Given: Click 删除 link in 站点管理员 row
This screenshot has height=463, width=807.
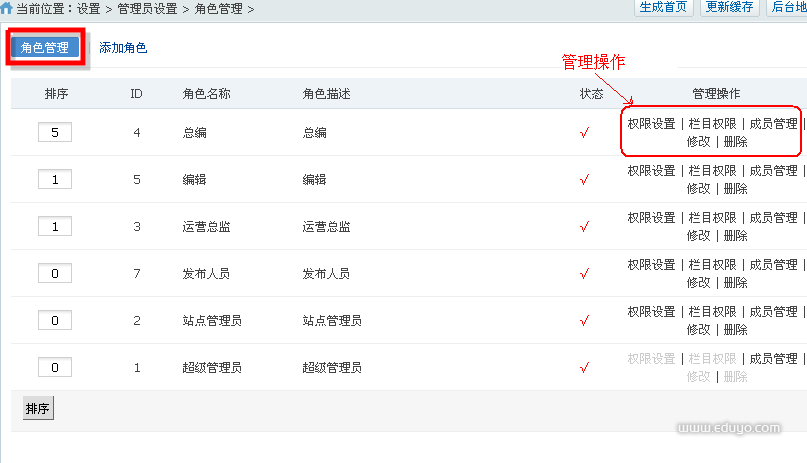Looking at the screenshot, I should tap(735, 330).
